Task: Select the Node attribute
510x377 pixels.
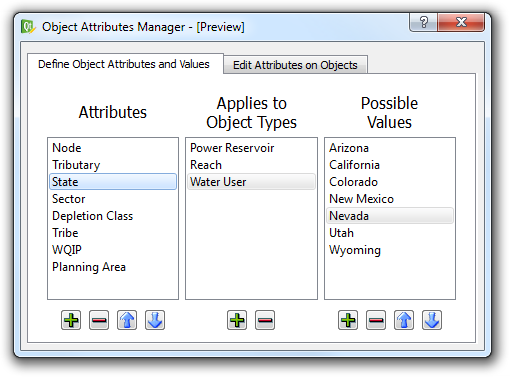Action: point(113,148)
